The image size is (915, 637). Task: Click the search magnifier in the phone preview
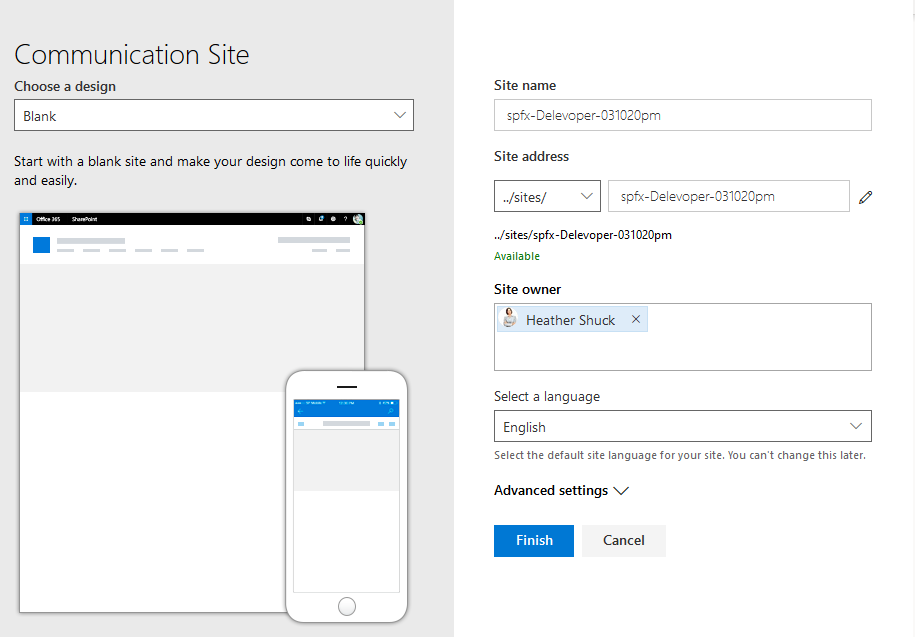pyautogui.click(x=391, y=411)
